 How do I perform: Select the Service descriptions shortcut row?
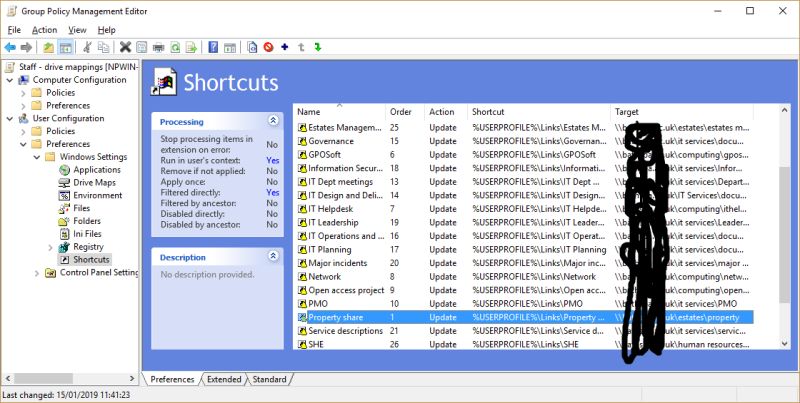[x=523, y=331]
